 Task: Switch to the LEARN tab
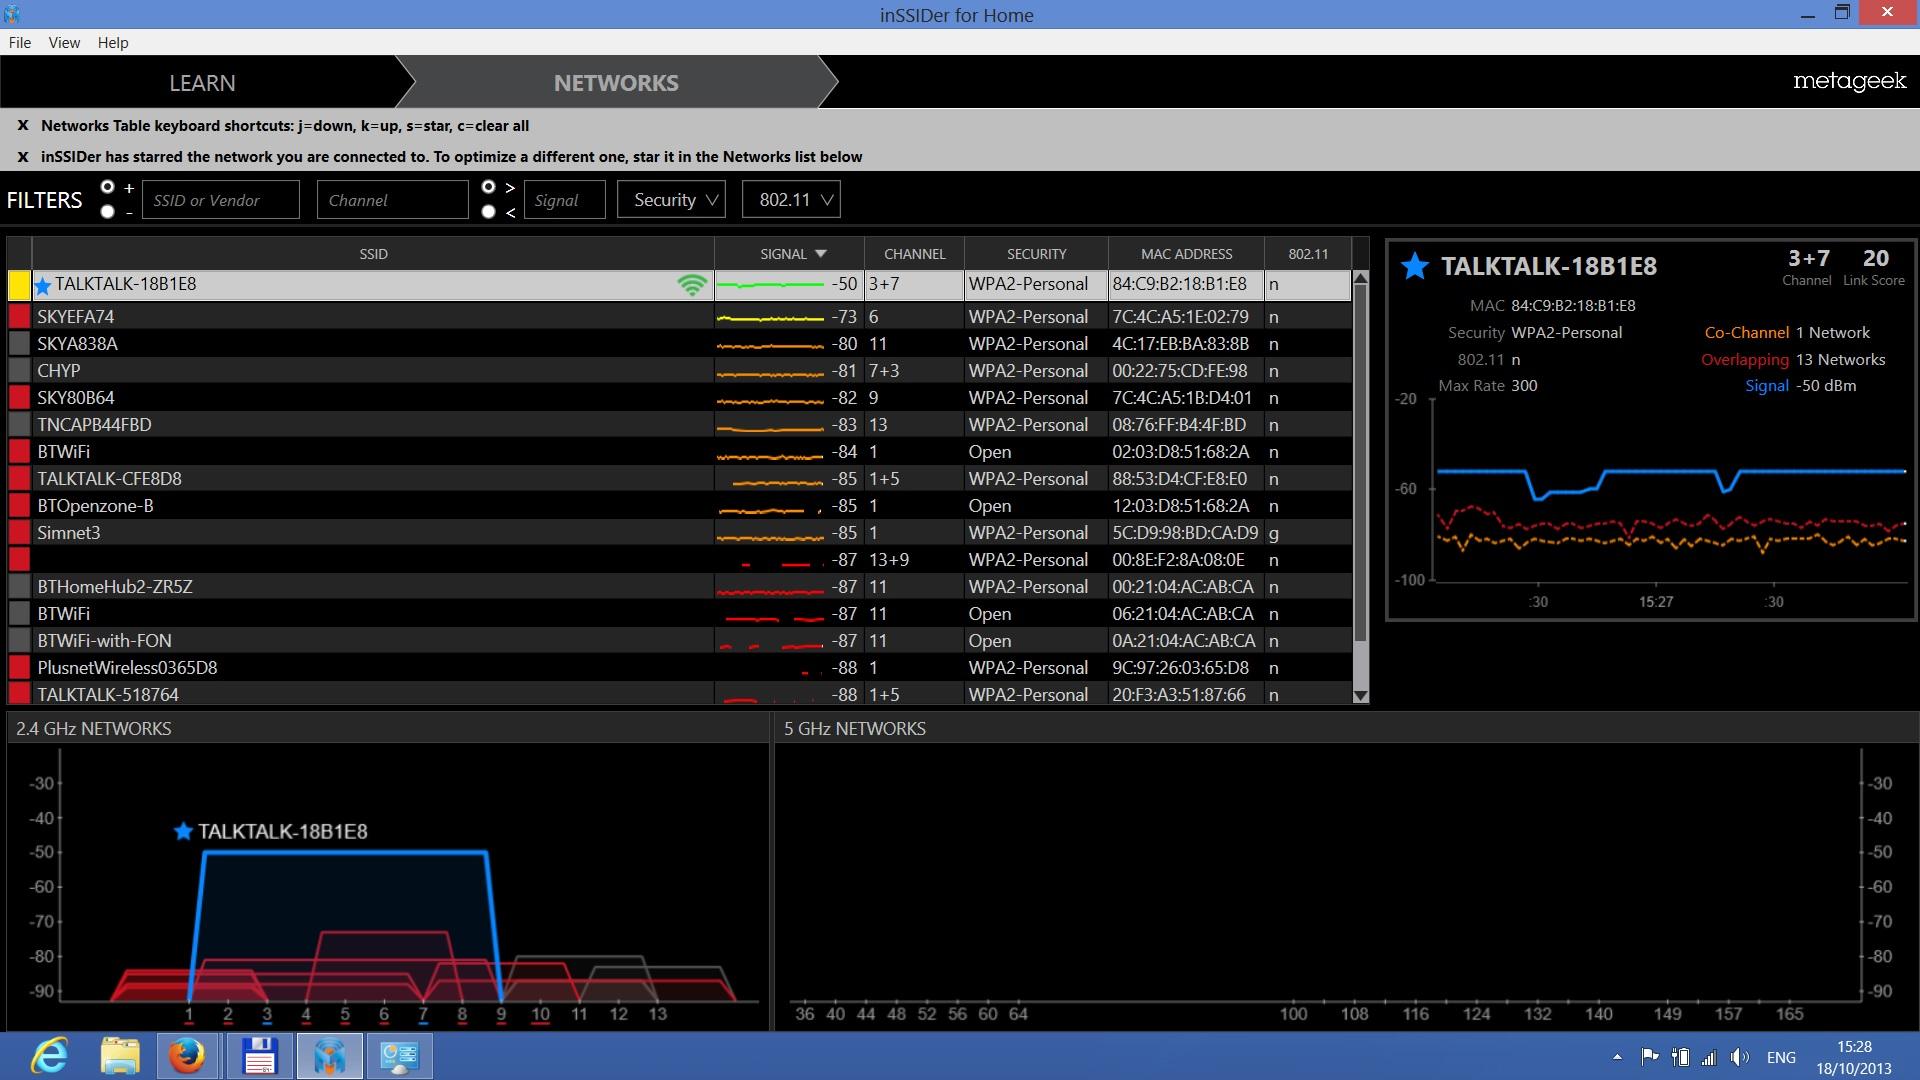(202, 83)
